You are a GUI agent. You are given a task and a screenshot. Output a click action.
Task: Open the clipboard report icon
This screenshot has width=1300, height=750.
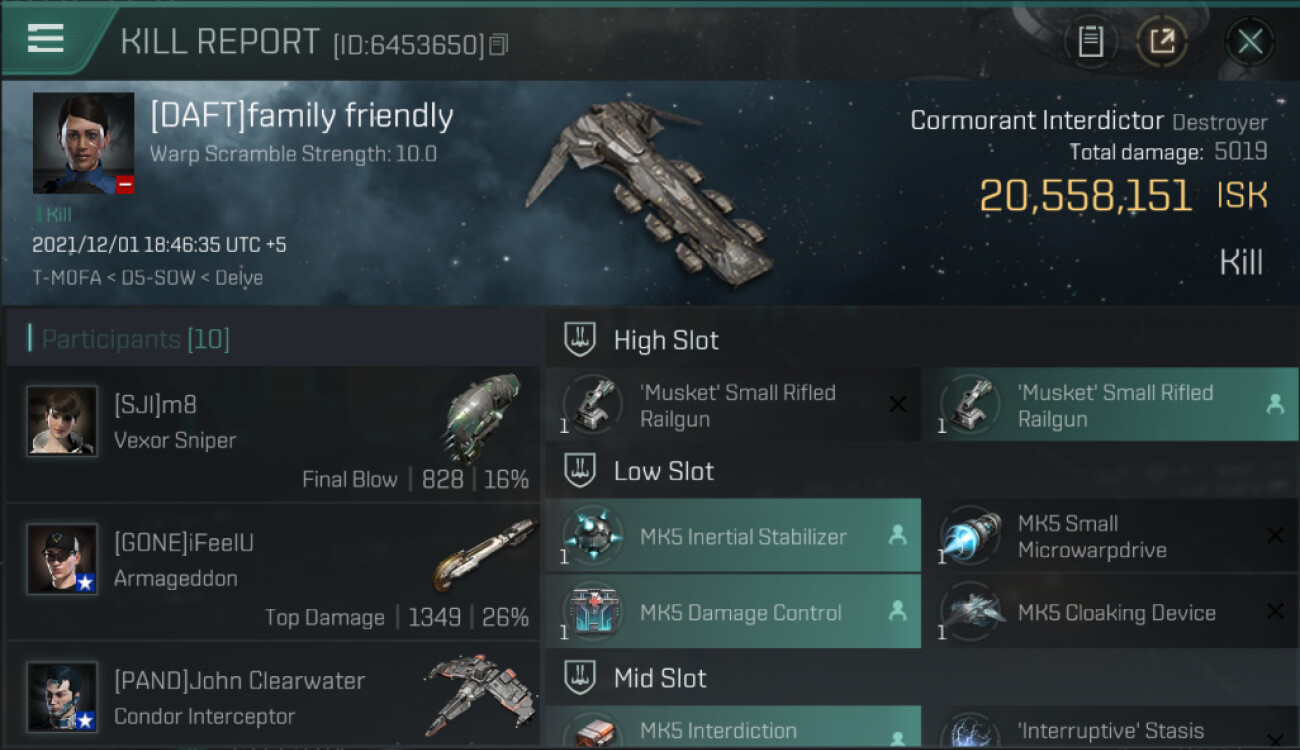tap(1090, 42)
